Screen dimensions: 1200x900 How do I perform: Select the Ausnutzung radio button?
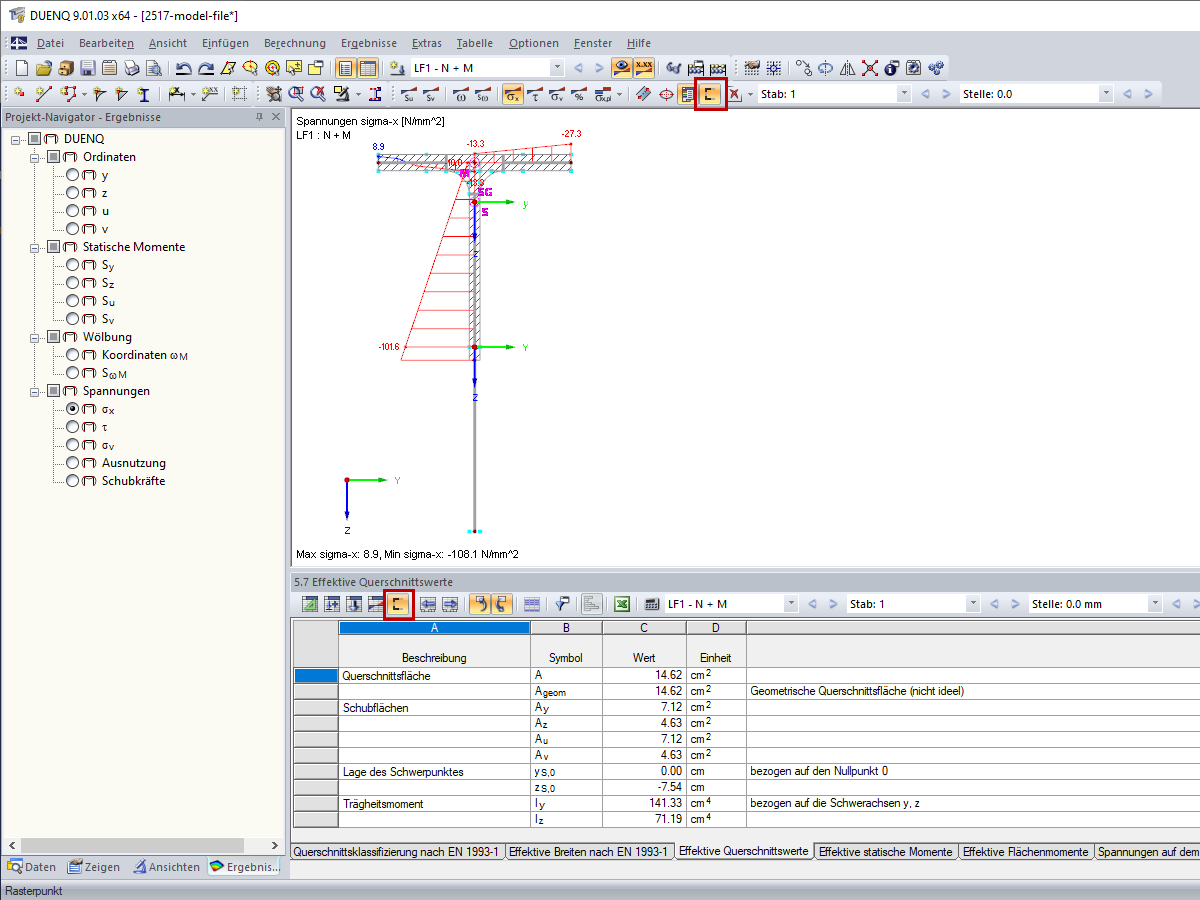click(x=73, y=463)
